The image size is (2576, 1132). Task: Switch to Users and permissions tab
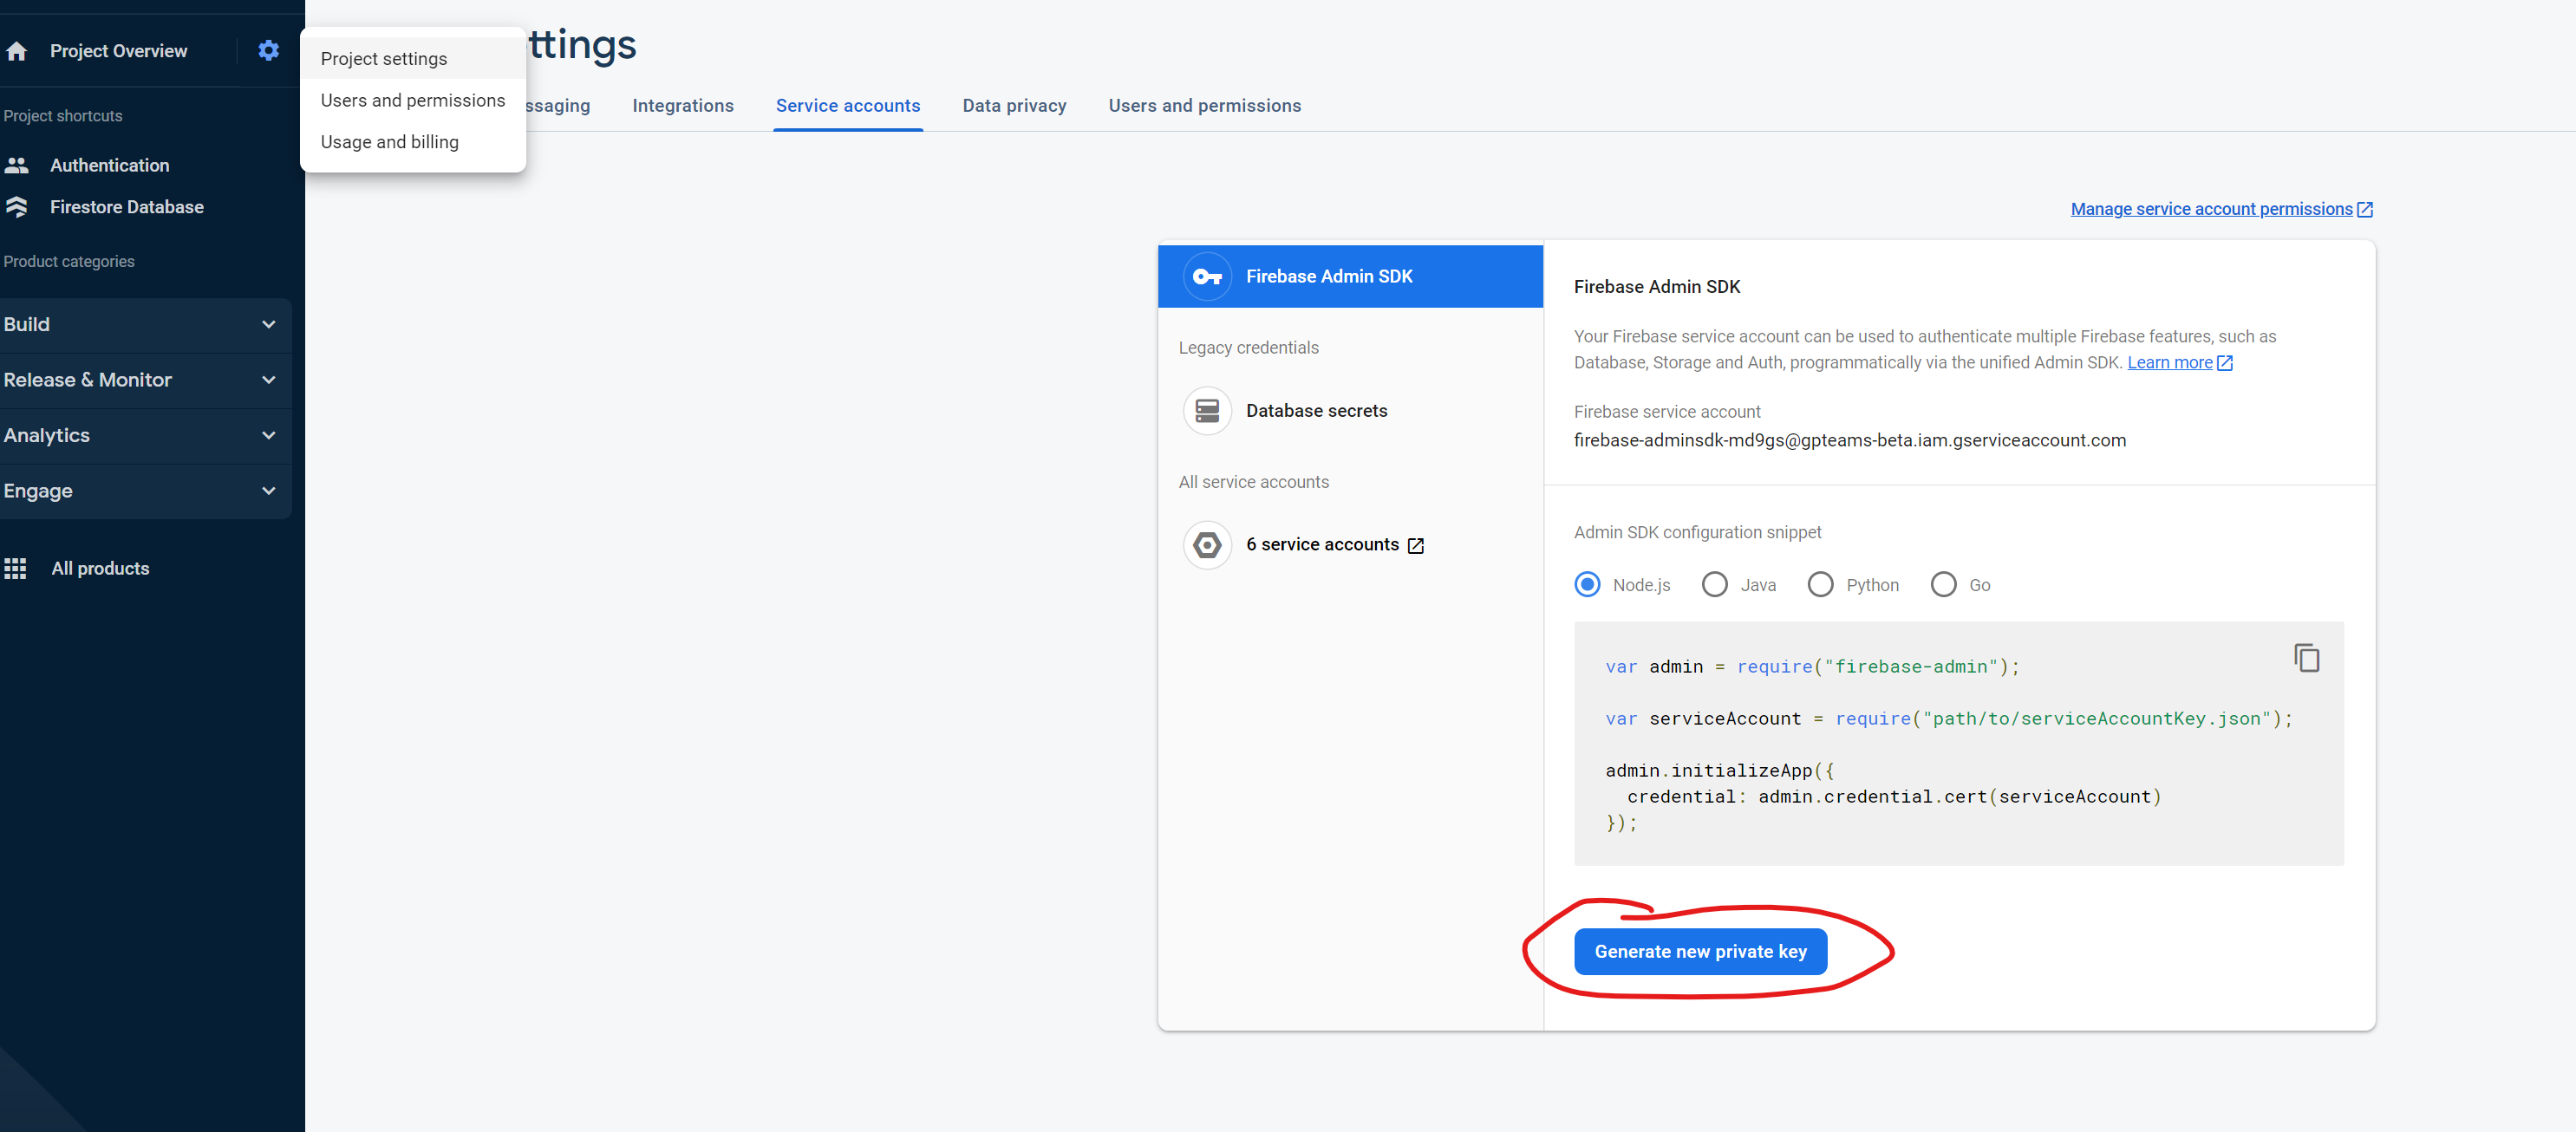coord(1204,106)
